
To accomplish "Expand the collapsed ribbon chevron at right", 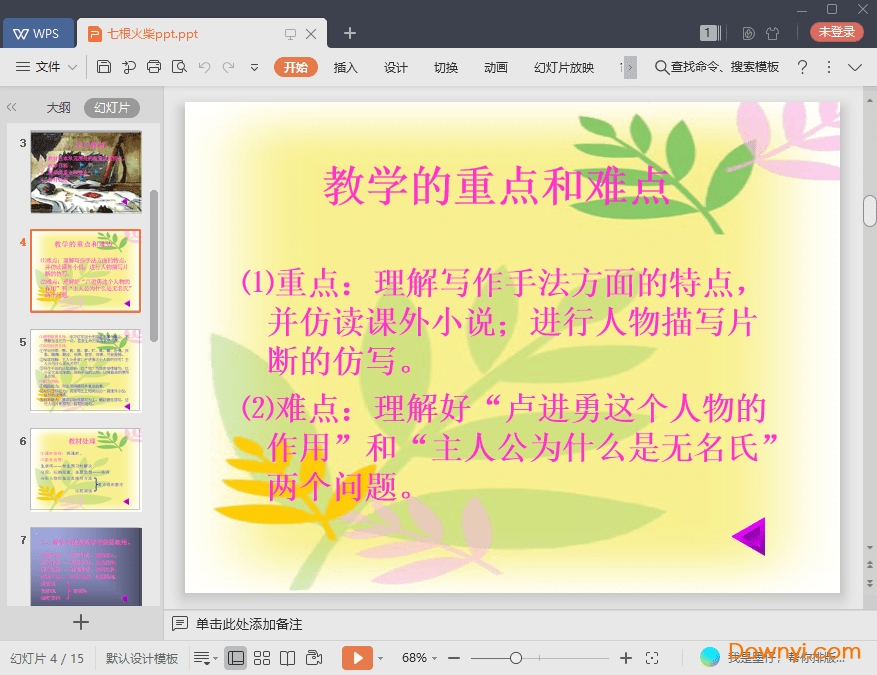I will pyautogui.click(x=855, y=67).
